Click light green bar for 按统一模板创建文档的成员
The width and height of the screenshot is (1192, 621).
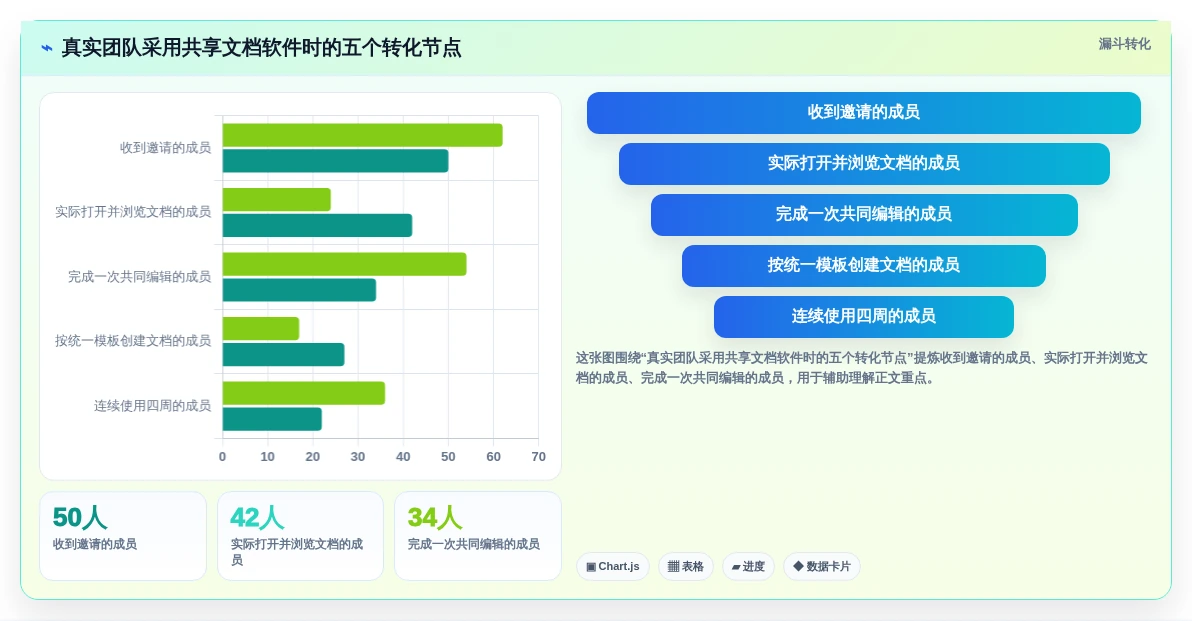click(261, 329)
